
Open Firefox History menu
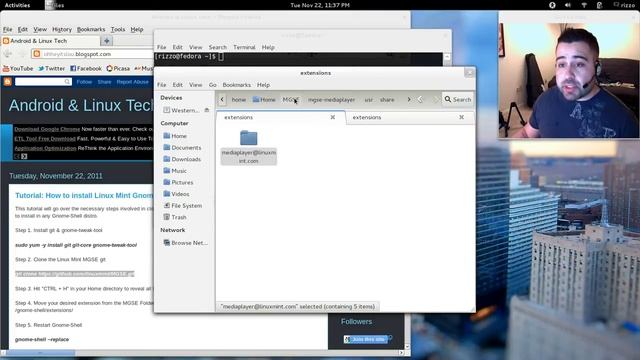(62, 29)
